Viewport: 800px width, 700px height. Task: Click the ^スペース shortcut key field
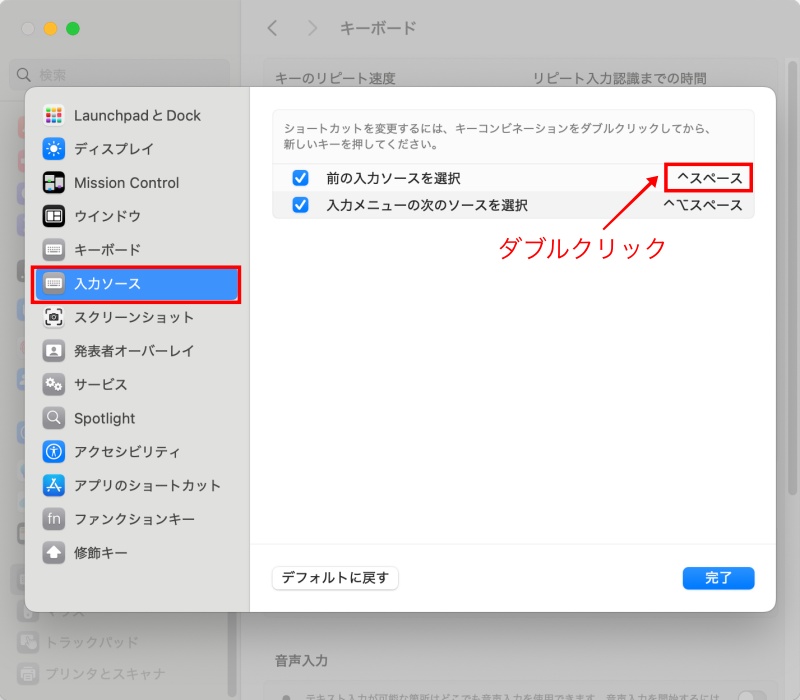[x=708, y=178]
